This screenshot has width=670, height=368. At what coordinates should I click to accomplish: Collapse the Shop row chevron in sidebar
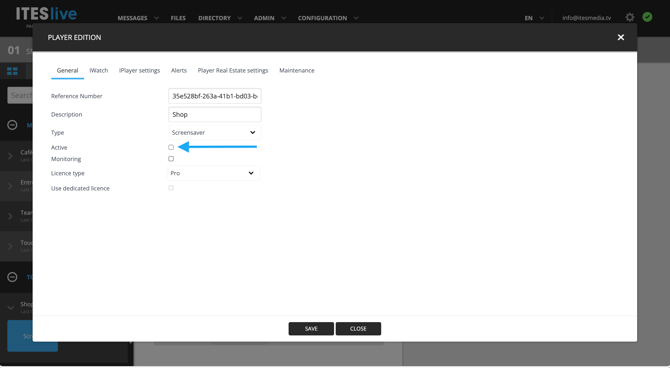click(x=10, y=307)
